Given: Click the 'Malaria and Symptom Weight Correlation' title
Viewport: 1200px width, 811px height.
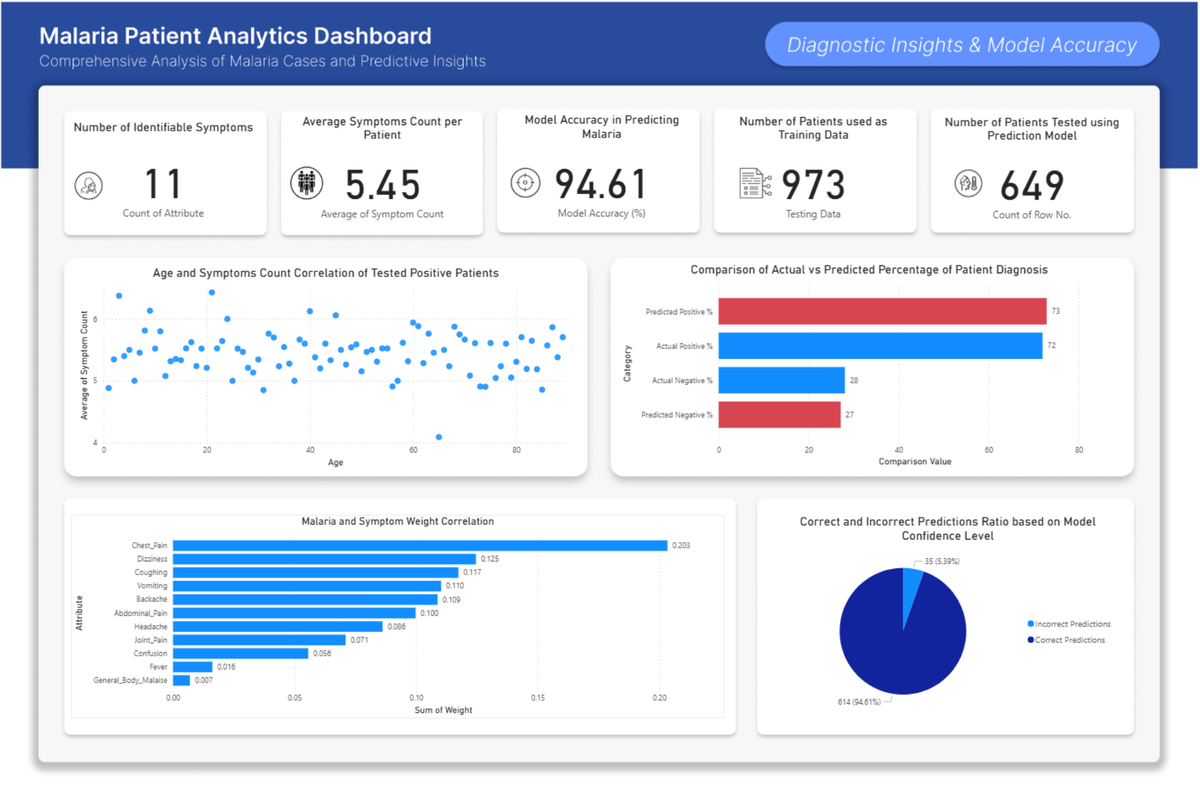Looking at the screenshot, I should click(397, 521).
